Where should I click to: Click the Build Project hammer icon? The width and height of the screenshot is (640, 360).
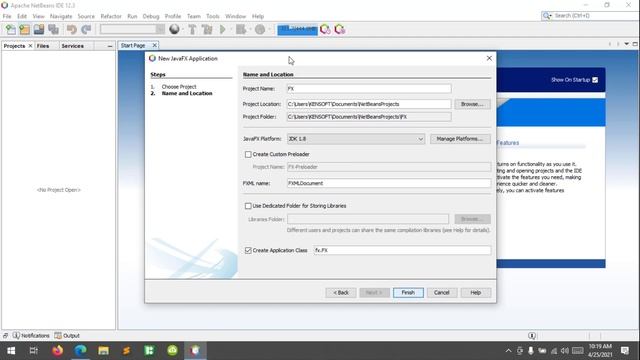pyautogui.click(x=192, y=29)
